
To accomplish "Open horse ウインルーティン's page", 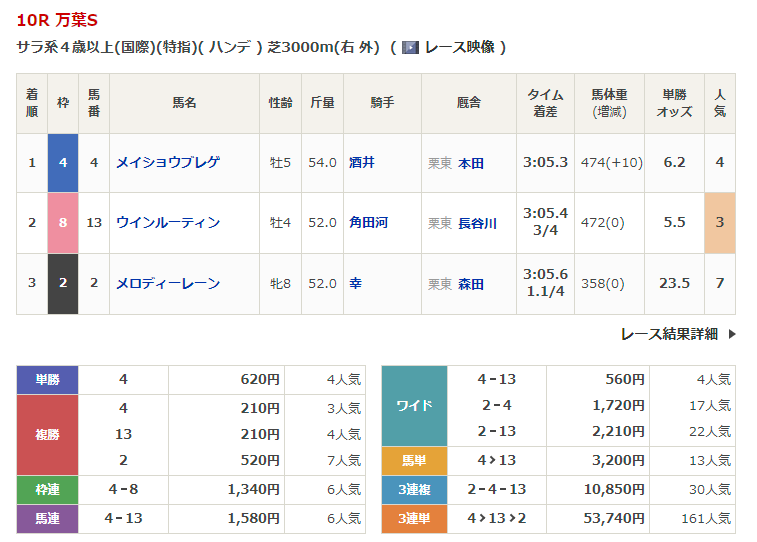I will pos(167,223).
